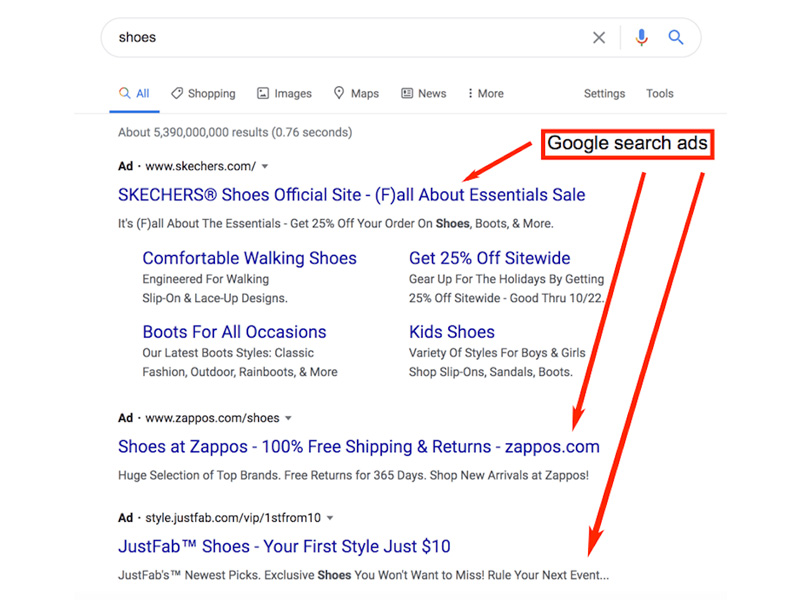Visit the Get 25% Off Sitewide link
This screenshot has height=600, width=800.
[x=489, y=258]
